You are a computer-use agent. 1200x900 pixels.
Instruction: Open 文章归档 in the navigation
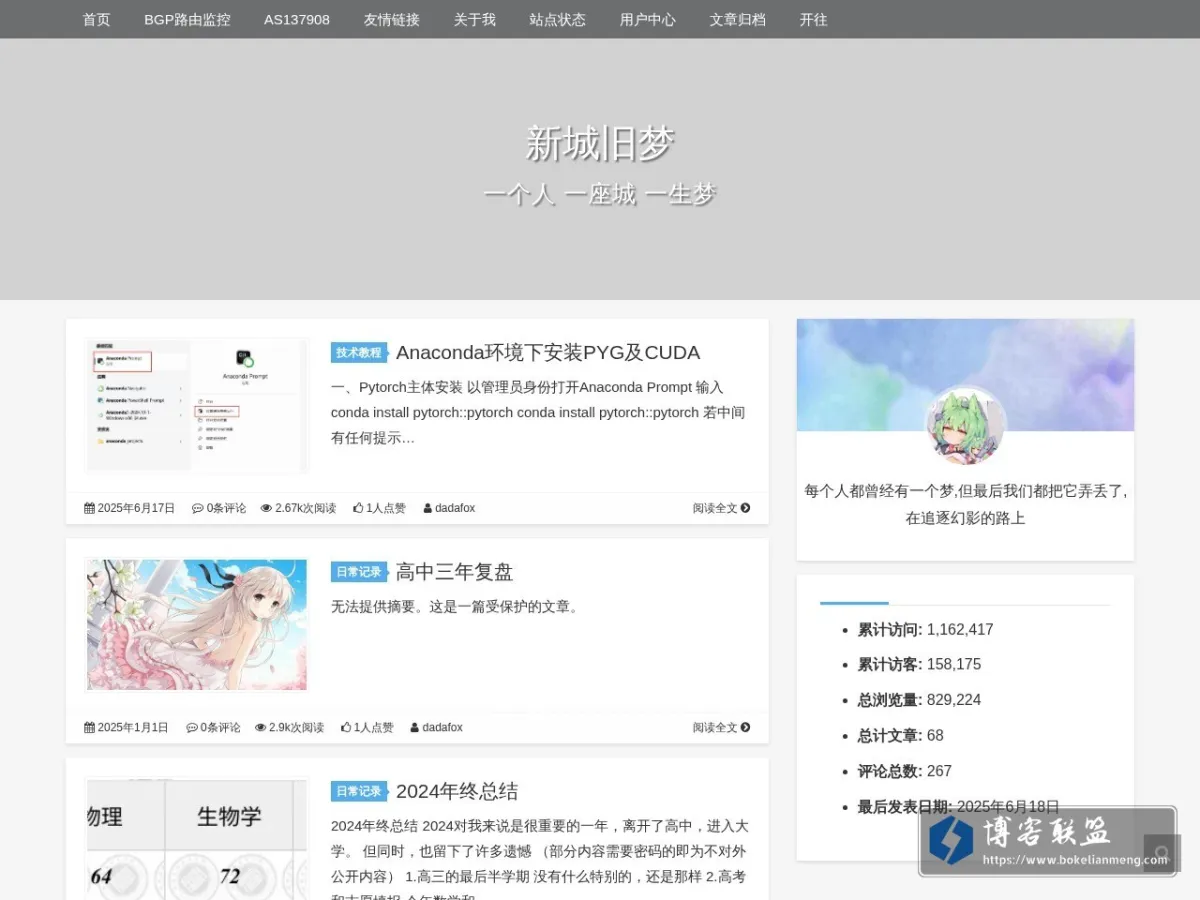738,19
